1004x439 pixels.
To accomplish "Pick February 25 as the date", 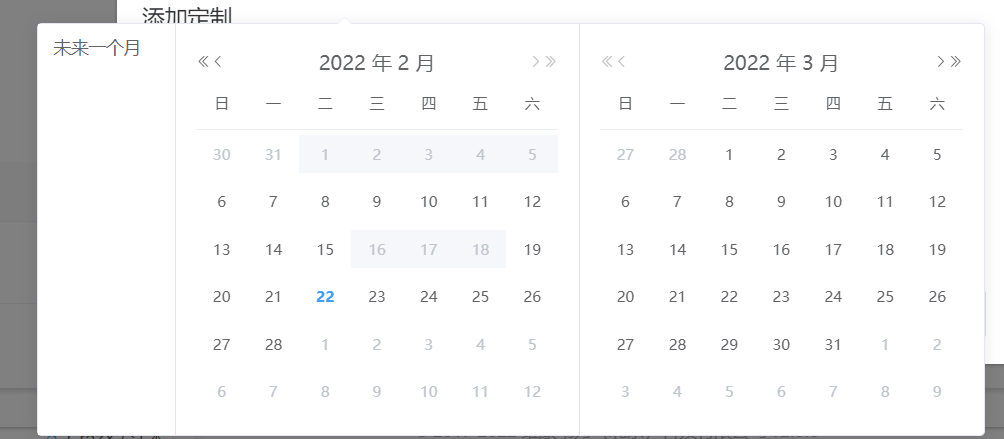I will pyautogui.click(x=480, y=297).
